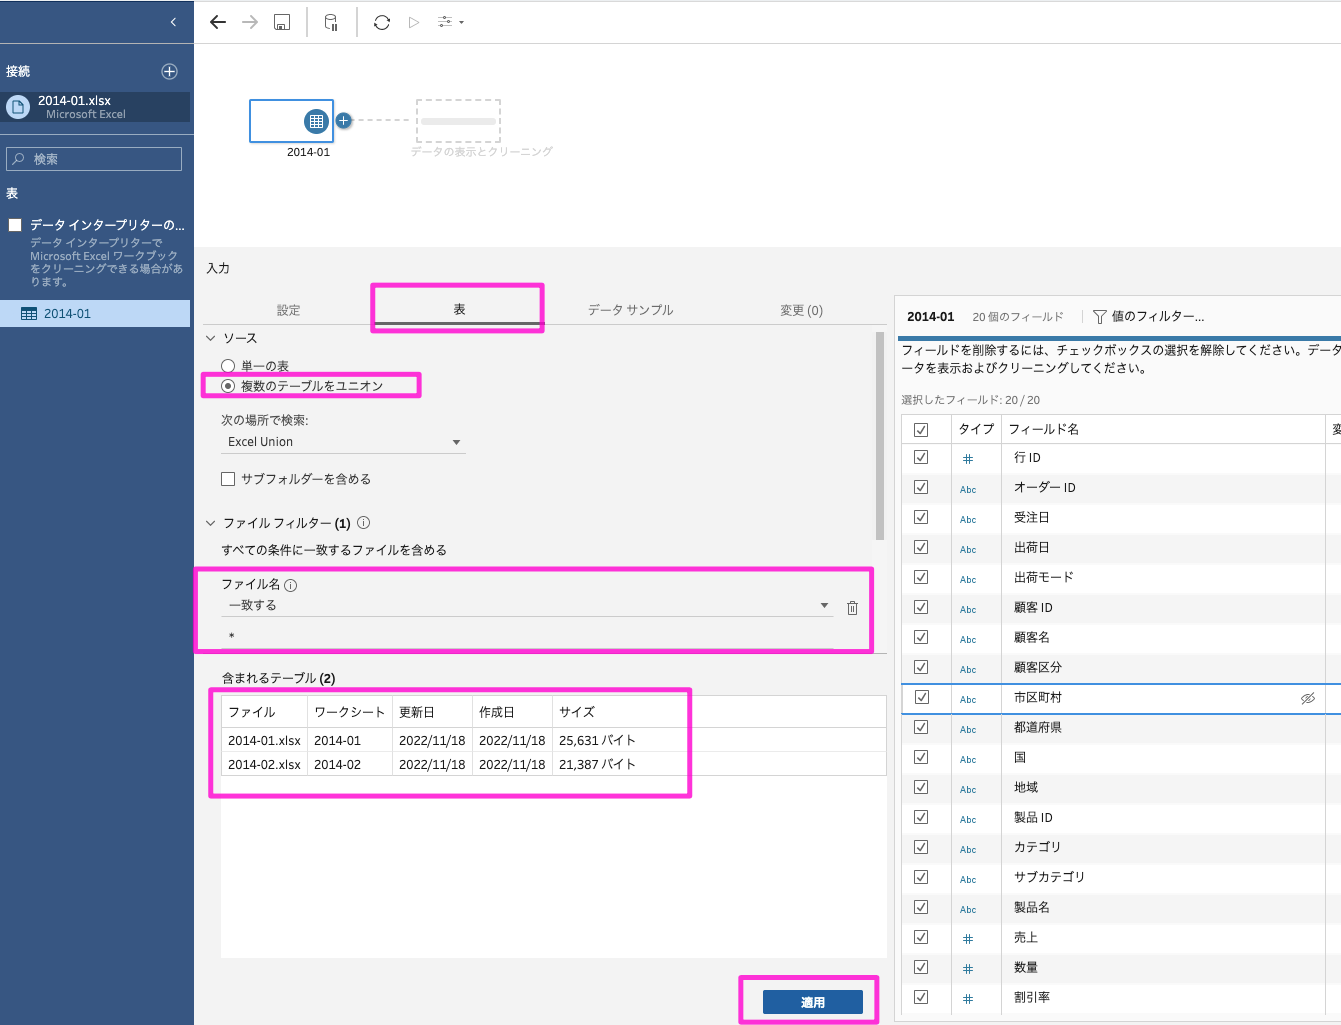Refresh the data connection
The height and width of the screenshot is (1025, 1341).
381,21
